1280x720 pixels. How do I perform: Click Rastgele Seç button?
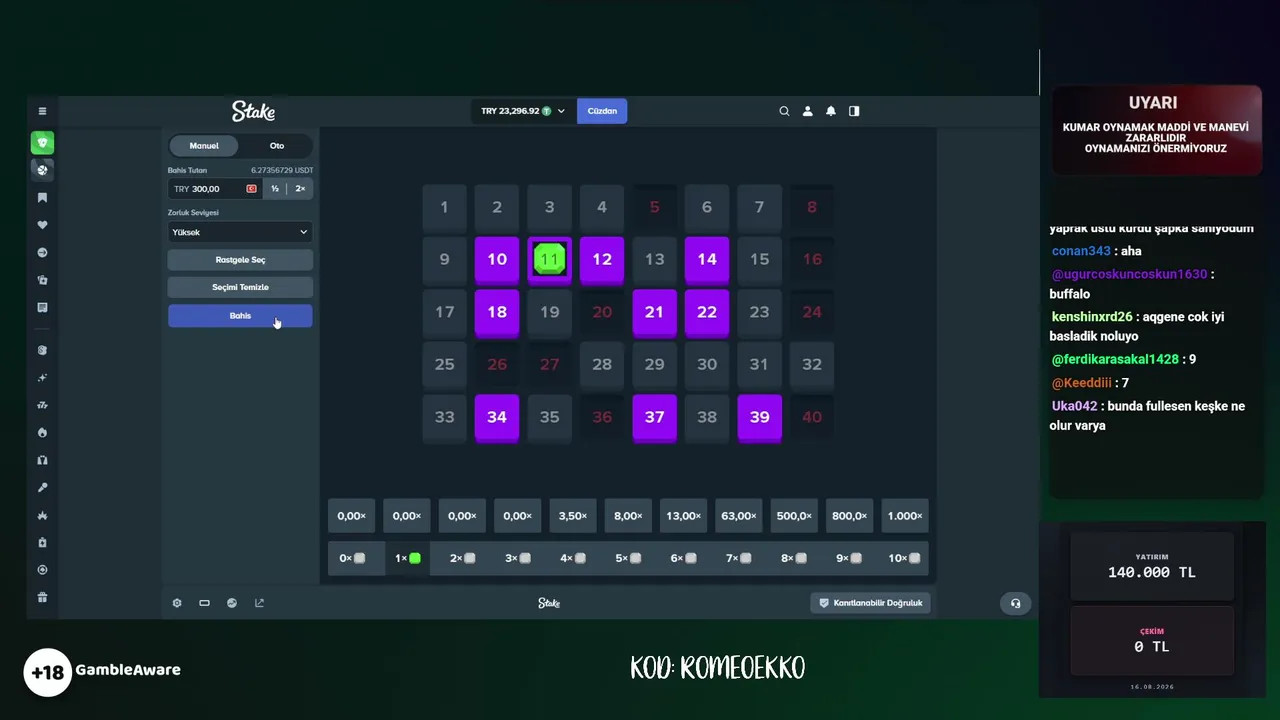(x=240, y=260)
